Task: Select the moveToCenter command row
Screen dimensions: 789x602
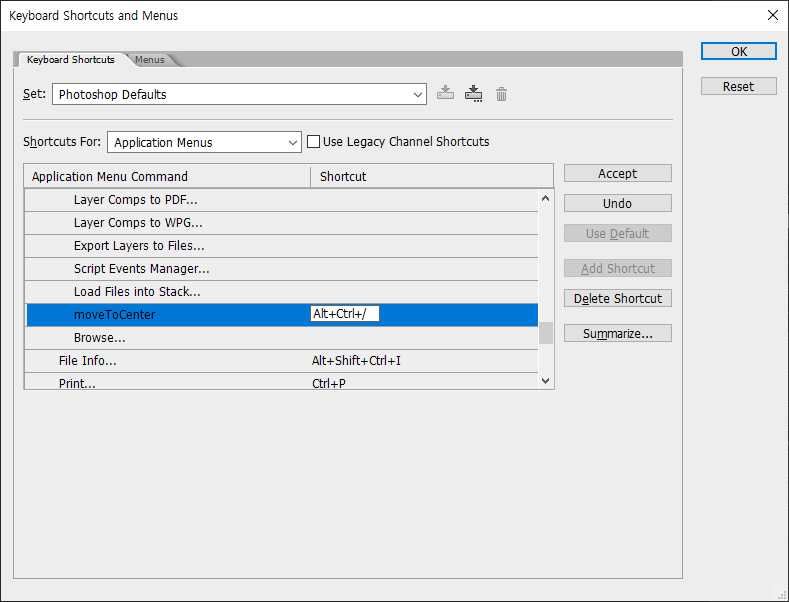Action: click(x=282, y=315)
